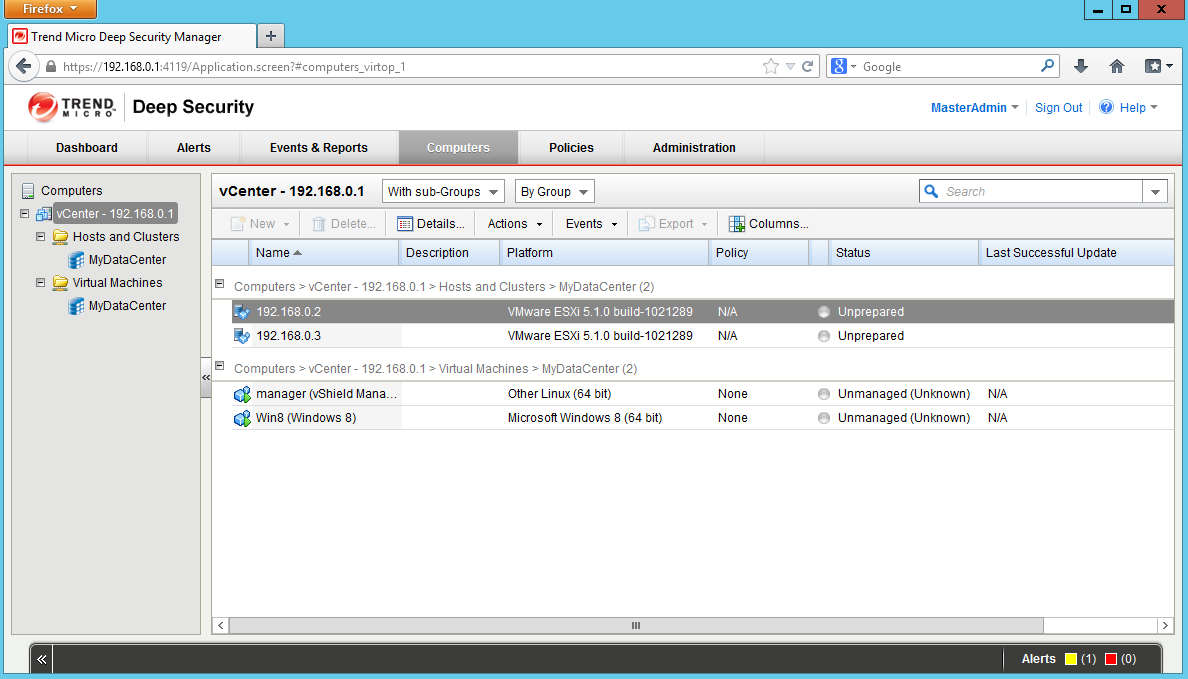Screen dimensions: 1188x679
Task: Collapse Hosts and Clusters group in table
Action: point(220,284)
